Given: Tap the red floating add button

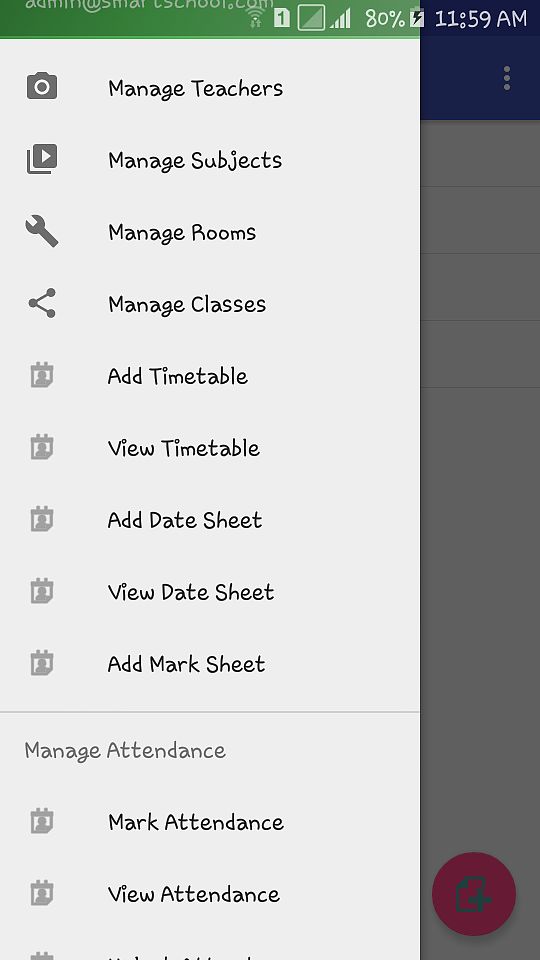Looking at the screenshot, I should (474, 894).
